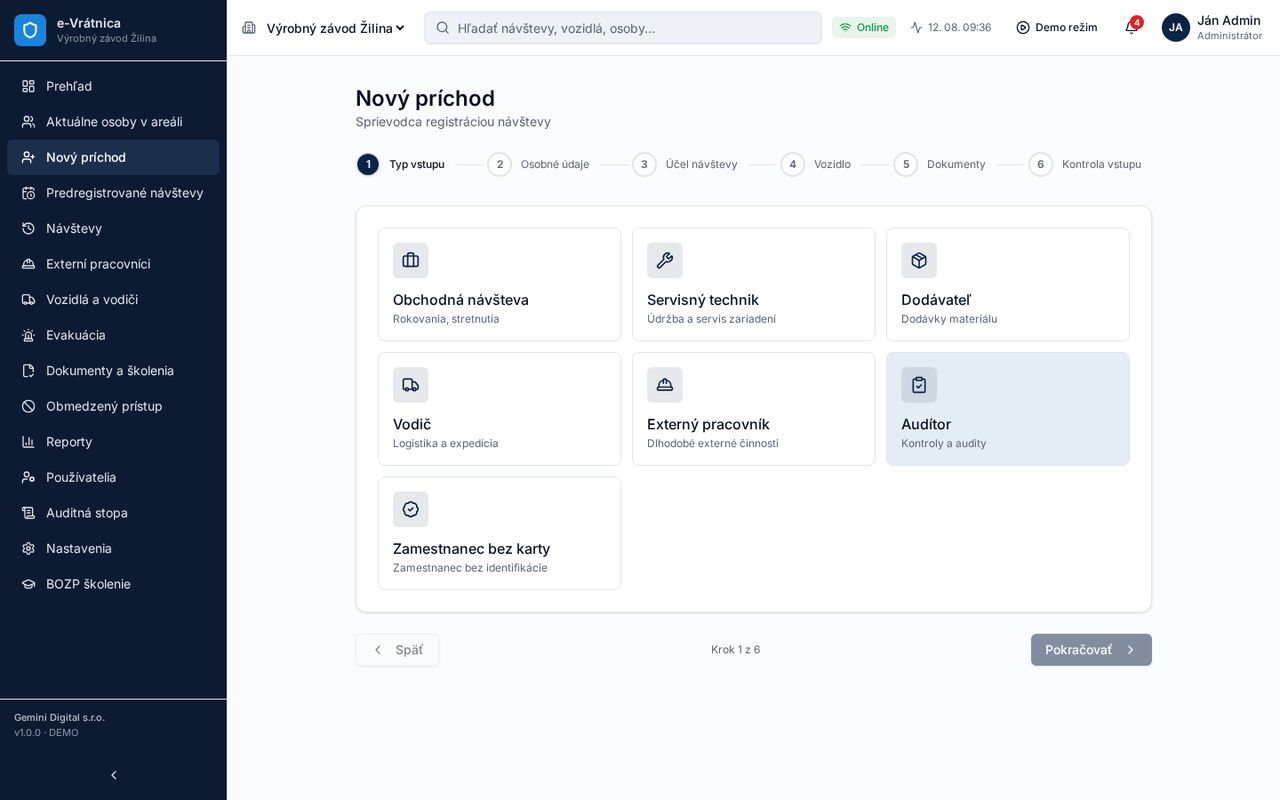1280x800 pixels.
Task: Click the clipboard icon on Audítor card
Action: pos(919,385)
